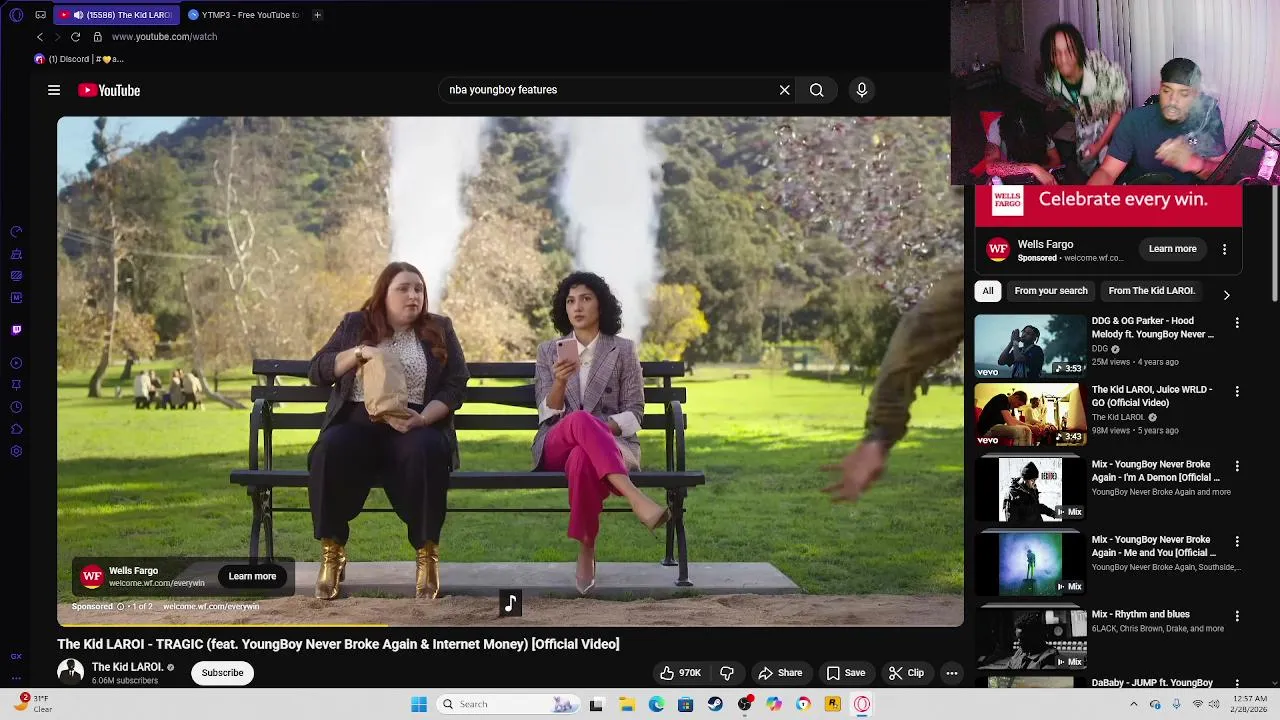Open options for Kid LAROI GO video

pyautogui.click(x=1237, y=391)
